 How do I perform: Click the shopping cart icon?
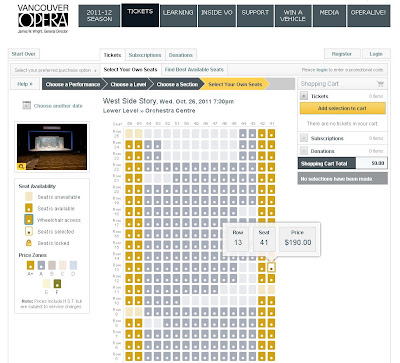click(380, 84)
